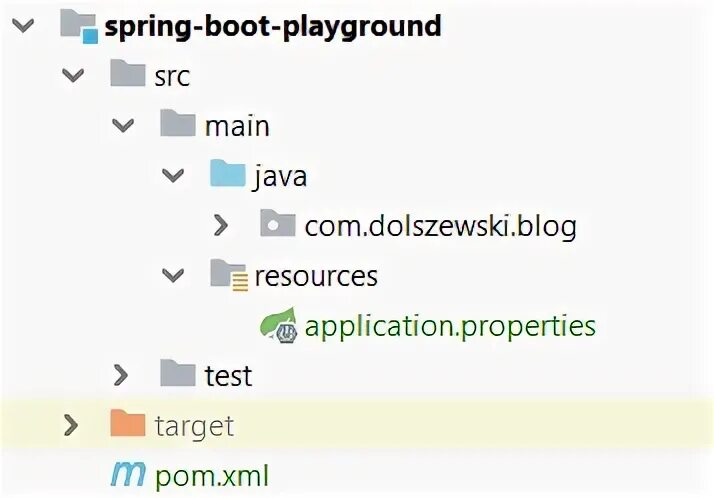This screenshot has width=714, height=498.
Task: Click the orange target folder icon
Action: pos(128,424)
